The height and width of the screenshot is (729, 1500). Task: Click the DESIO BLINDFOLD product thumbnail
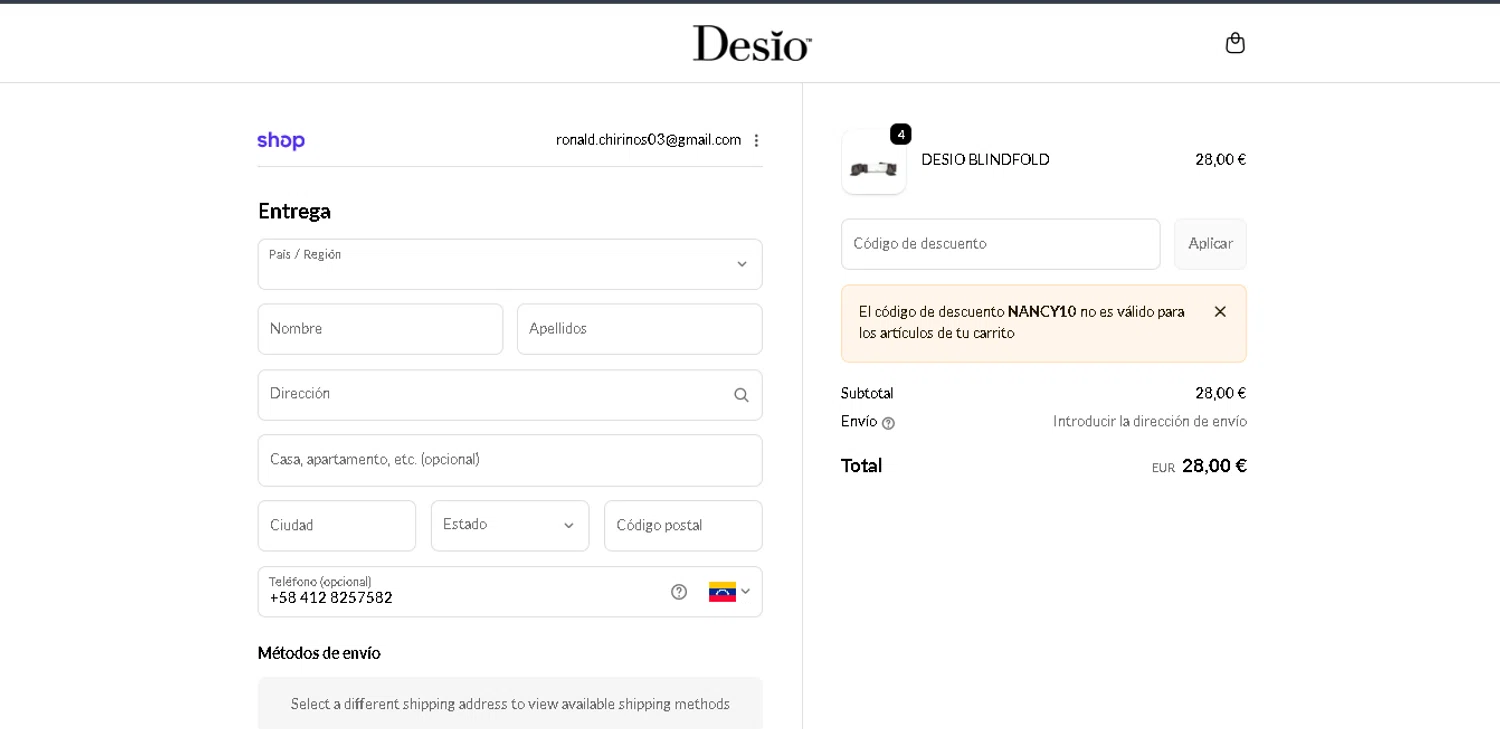coord(874,162)
